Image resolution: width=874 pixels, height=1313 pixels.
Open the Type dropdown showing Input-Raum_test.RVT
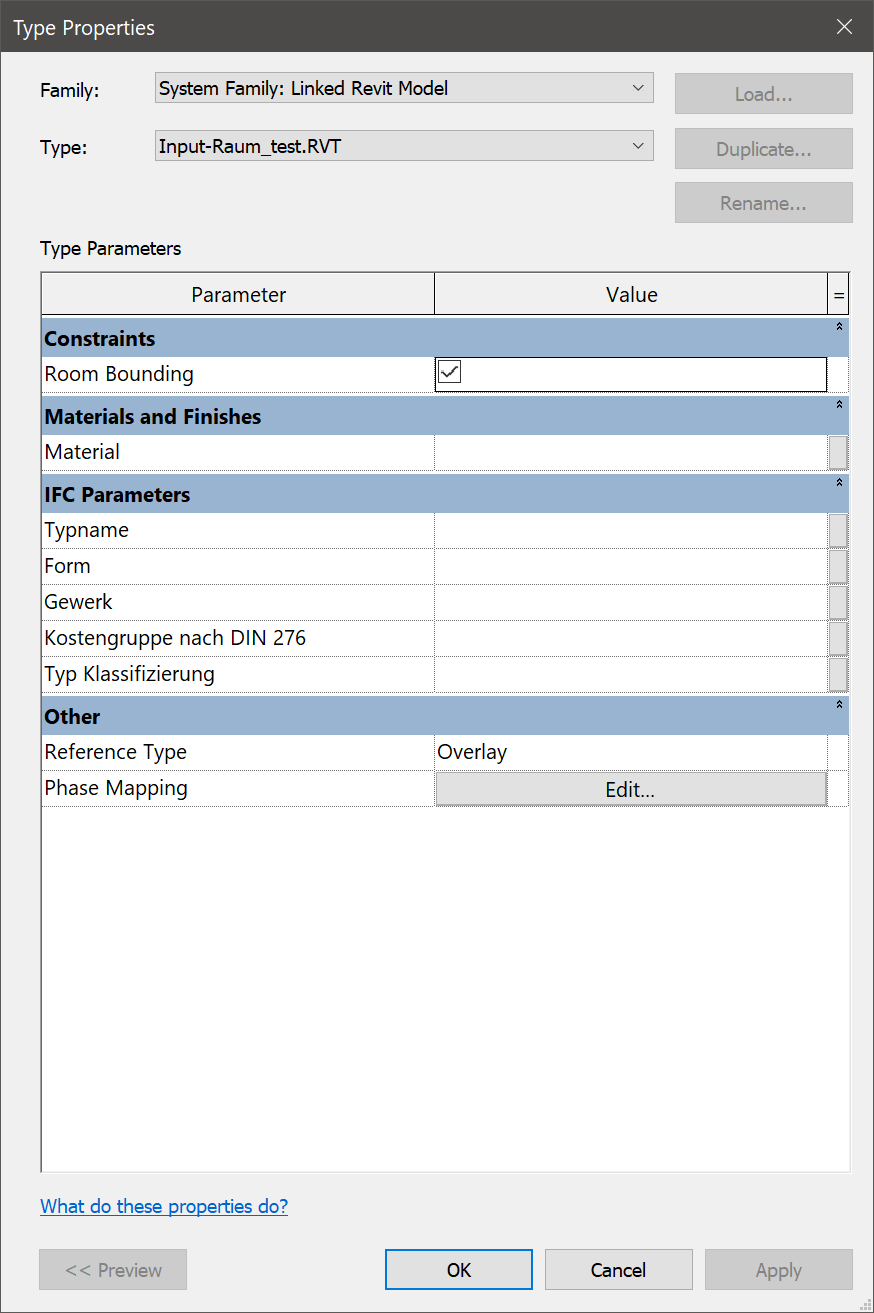(638, 146)
